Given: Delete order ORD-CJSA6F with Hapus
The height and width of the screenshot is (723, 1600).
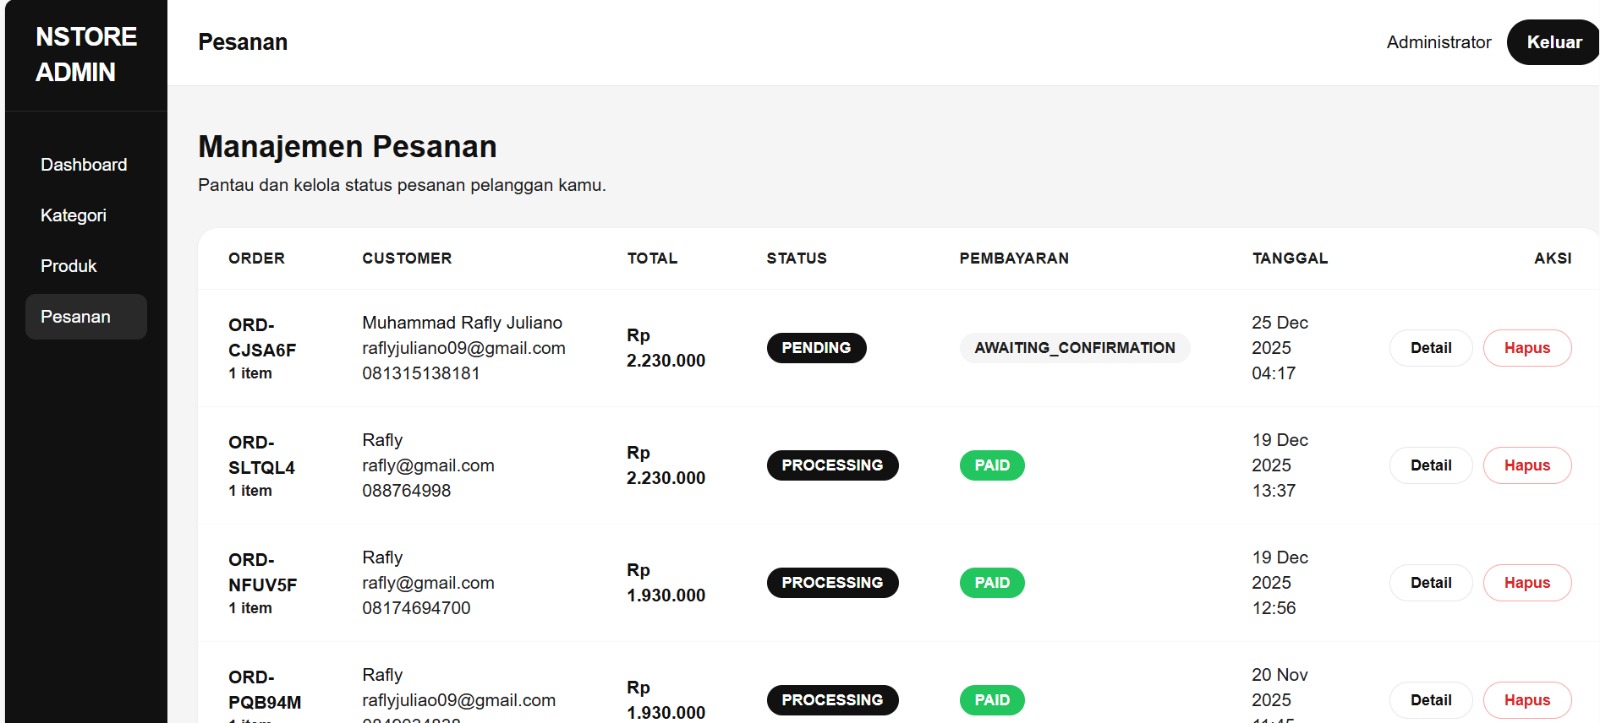Looking at the screenshot, I should click(1526, 348).
